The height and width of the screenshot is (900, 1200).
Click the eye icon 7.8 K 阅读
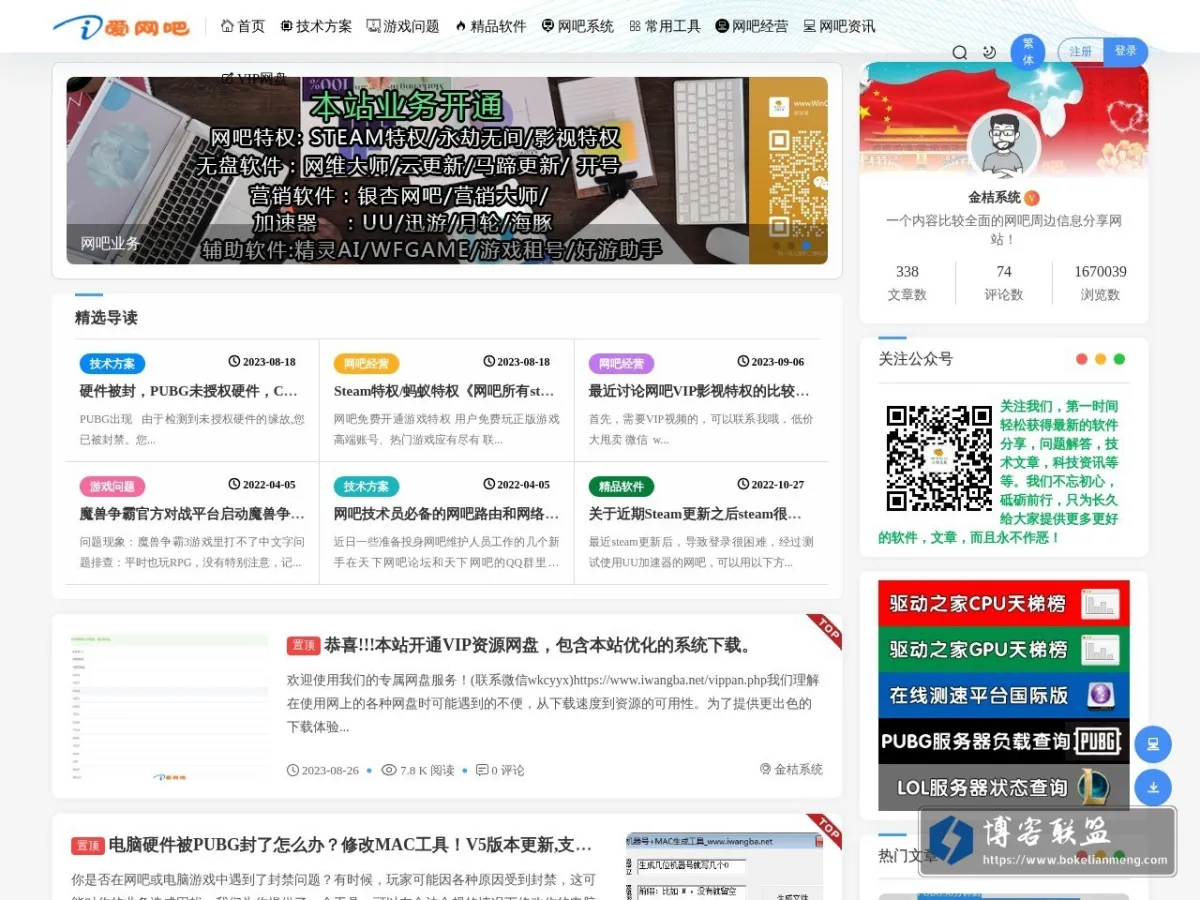(418, 770)
